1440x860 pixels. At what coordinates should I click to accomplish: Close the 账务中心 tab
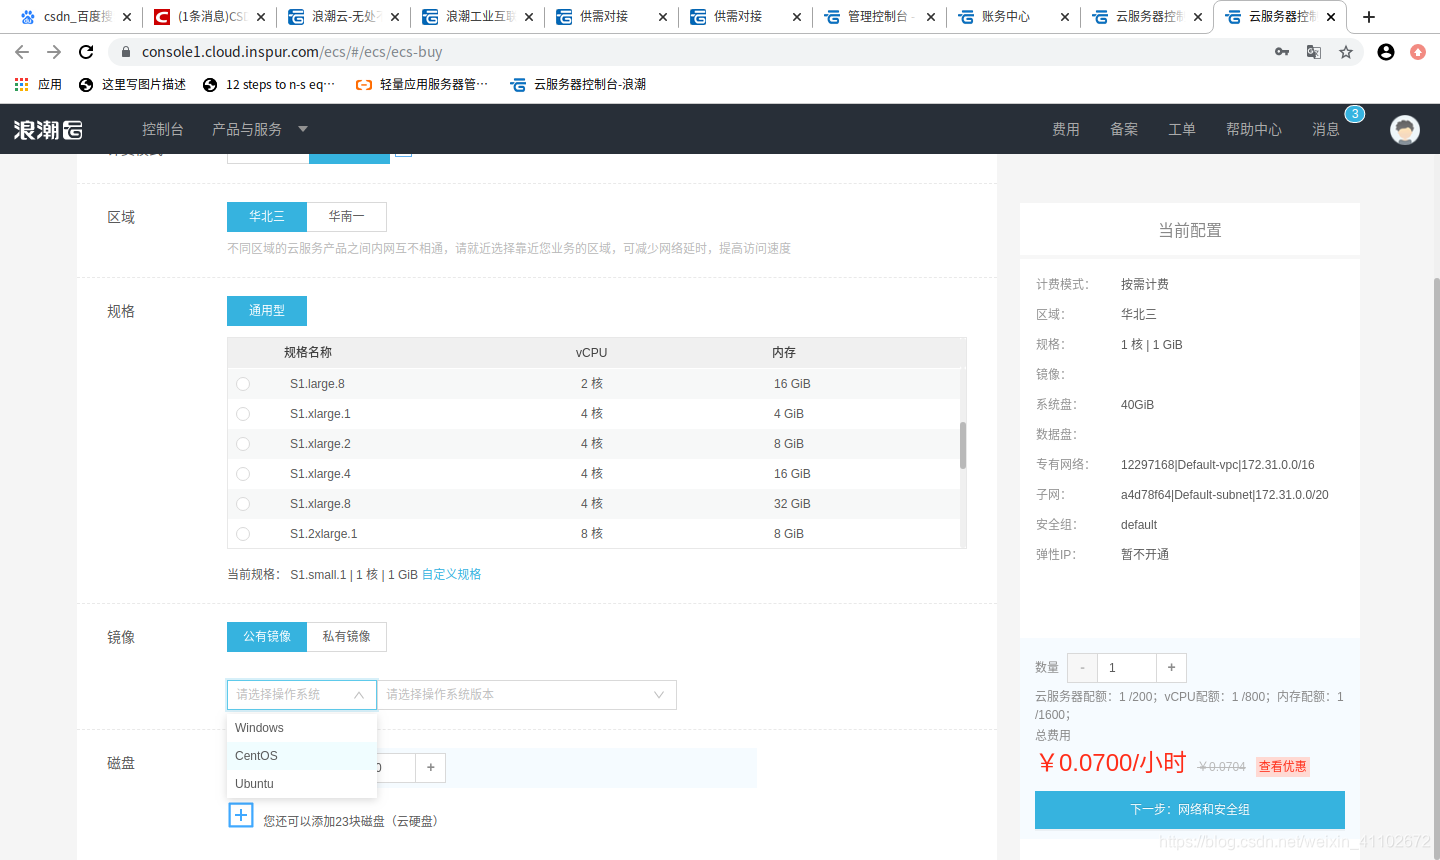[1065, 17]
